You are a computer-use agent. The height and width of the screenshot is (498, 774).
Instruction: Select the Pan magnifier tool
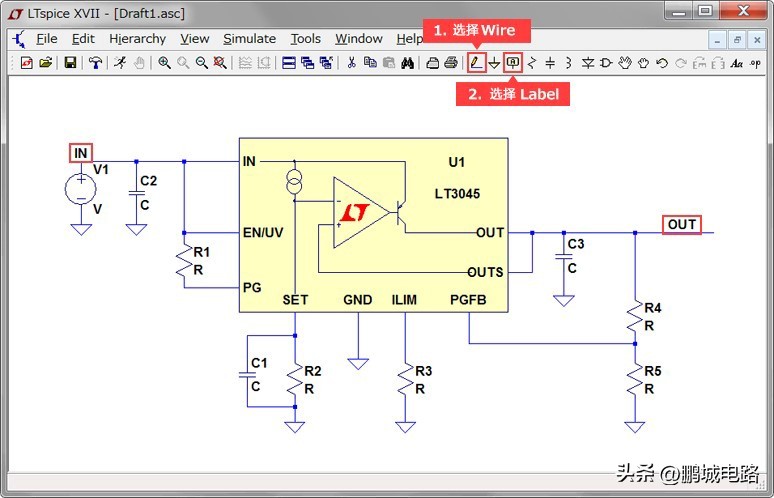click(x=183, y=63)
